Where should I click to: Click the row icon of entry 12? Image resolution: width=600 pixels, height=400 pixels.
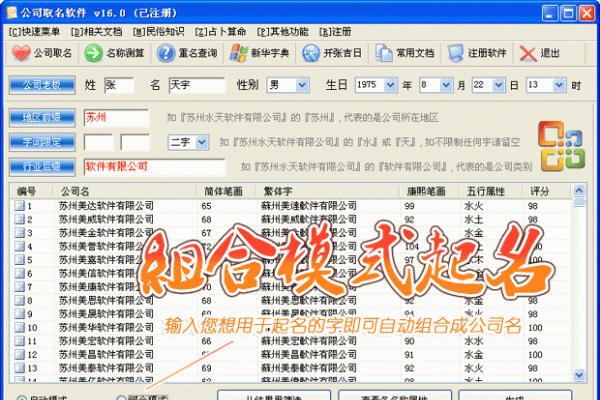[x=19, y=354]
